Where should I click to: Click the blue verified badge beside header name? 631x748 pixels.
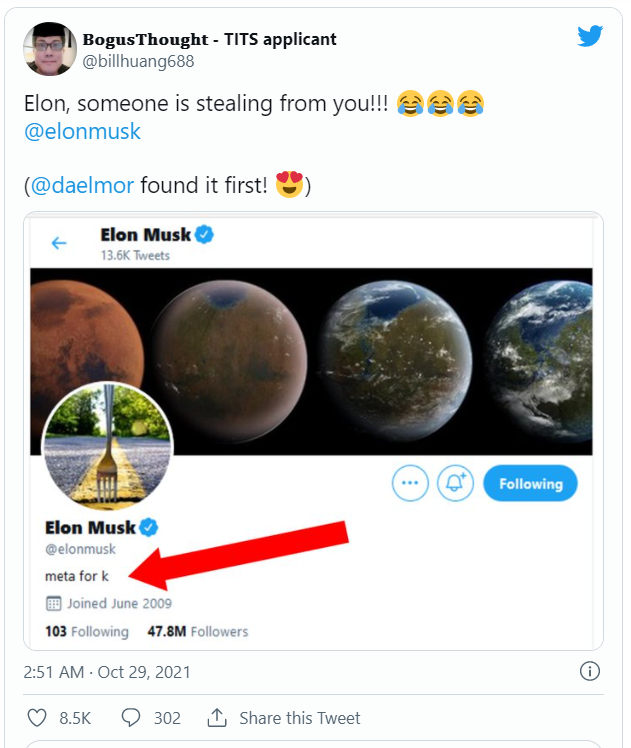point(205,236)
